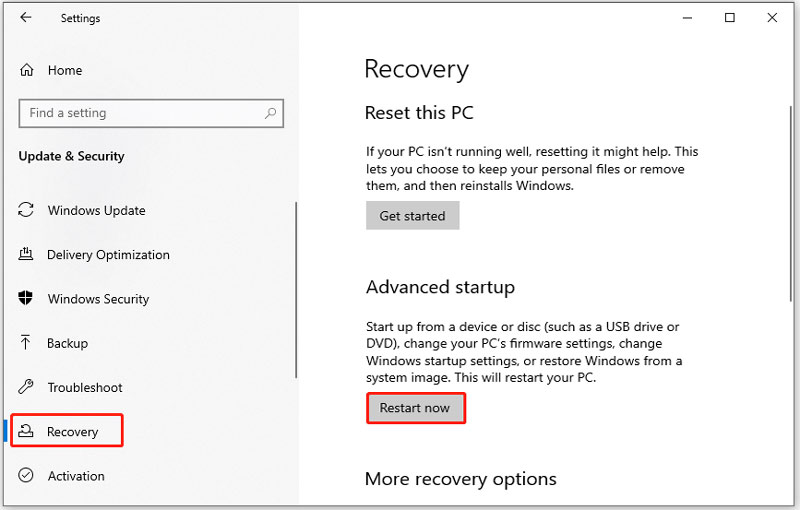Click the Troubleshoot wrench icon
Screen dimensions: 800x510
(27, 387)
